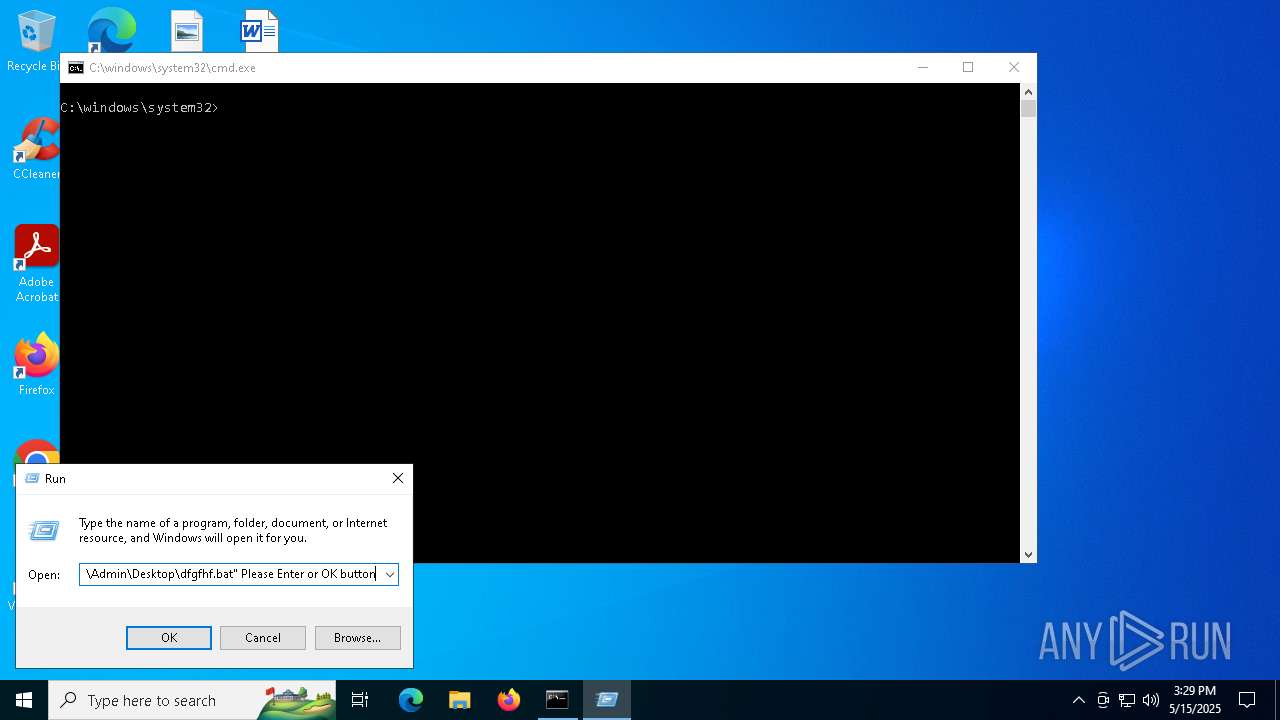Select the image file on the desktop
The height and width of the screenshot is (720, 1280).
187,31
